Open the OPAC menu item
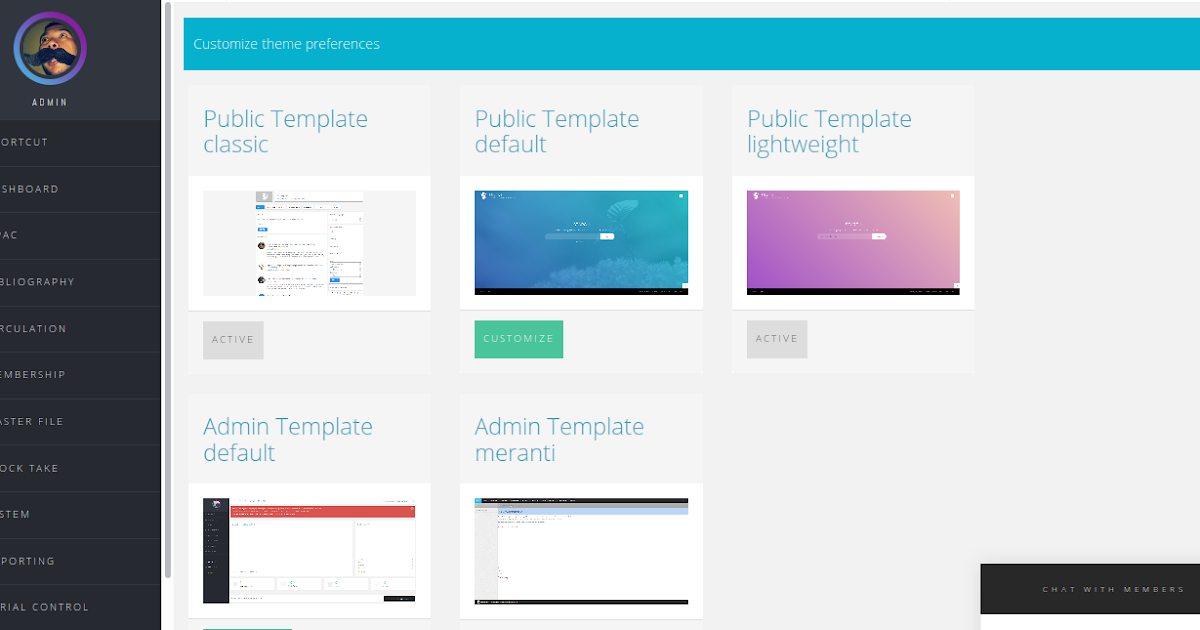The image size is (1200, 630). pos(40,235)
